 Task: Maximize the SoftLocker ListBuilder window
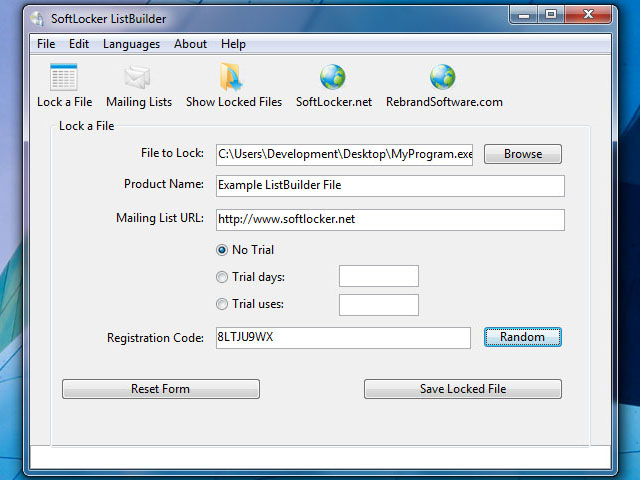pos(551,15)
